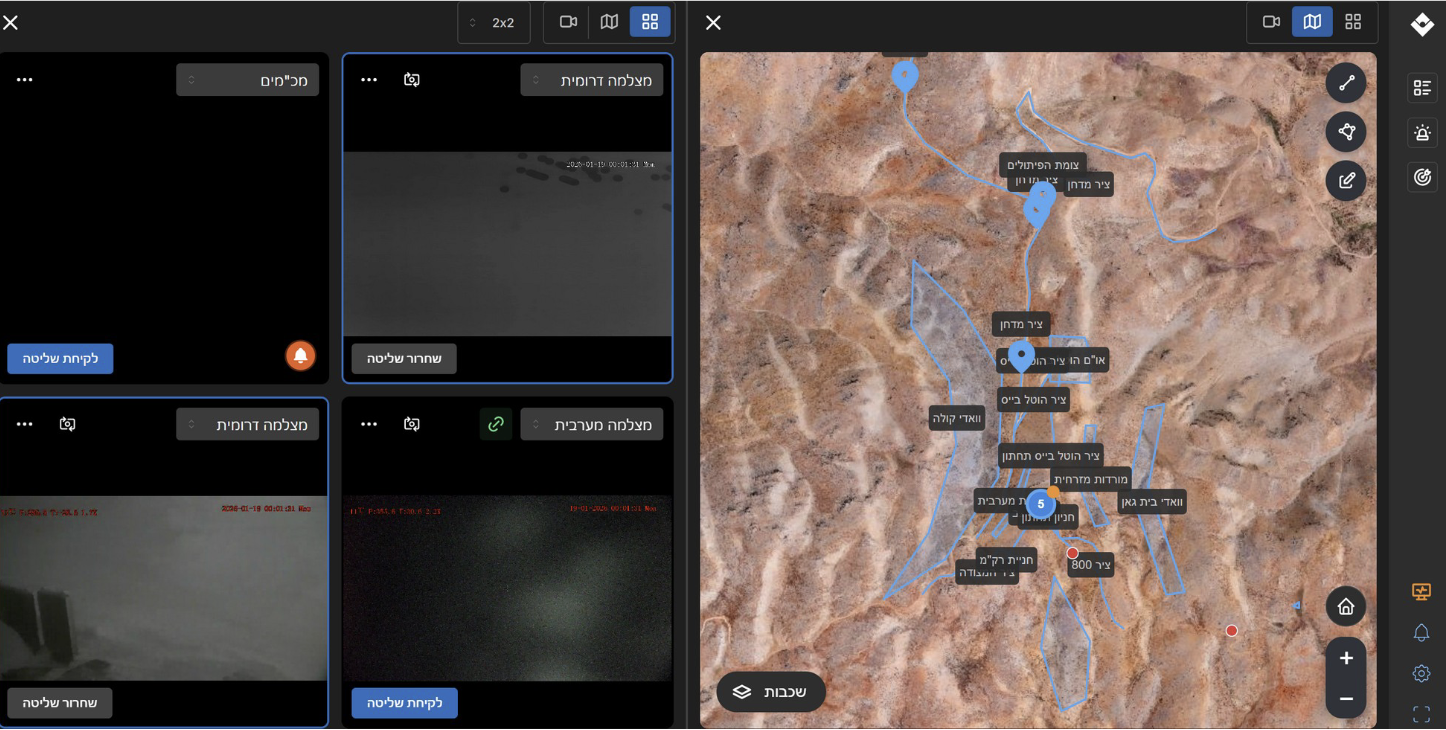
Task: Open the source selector dropdown on the מכ"מים tile
Action: coord(247,79)
